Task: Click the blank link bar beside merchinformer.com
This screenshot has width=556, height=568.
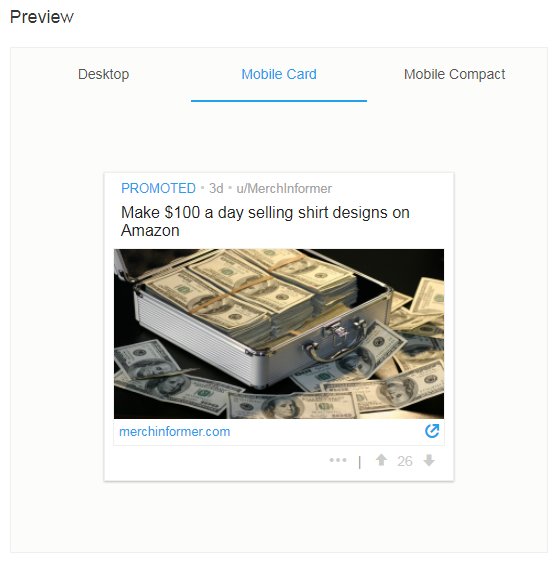Action: click(x=326, y=432)
